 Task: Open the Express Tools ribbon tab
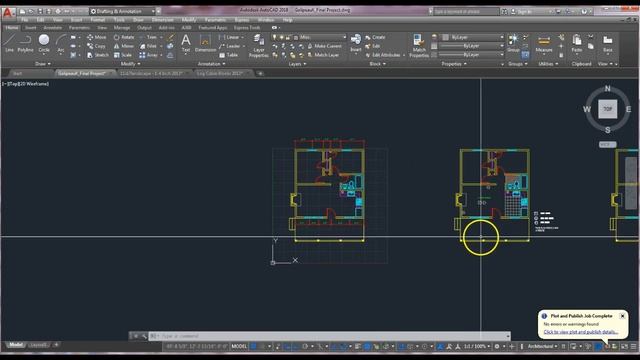(247, 28)
